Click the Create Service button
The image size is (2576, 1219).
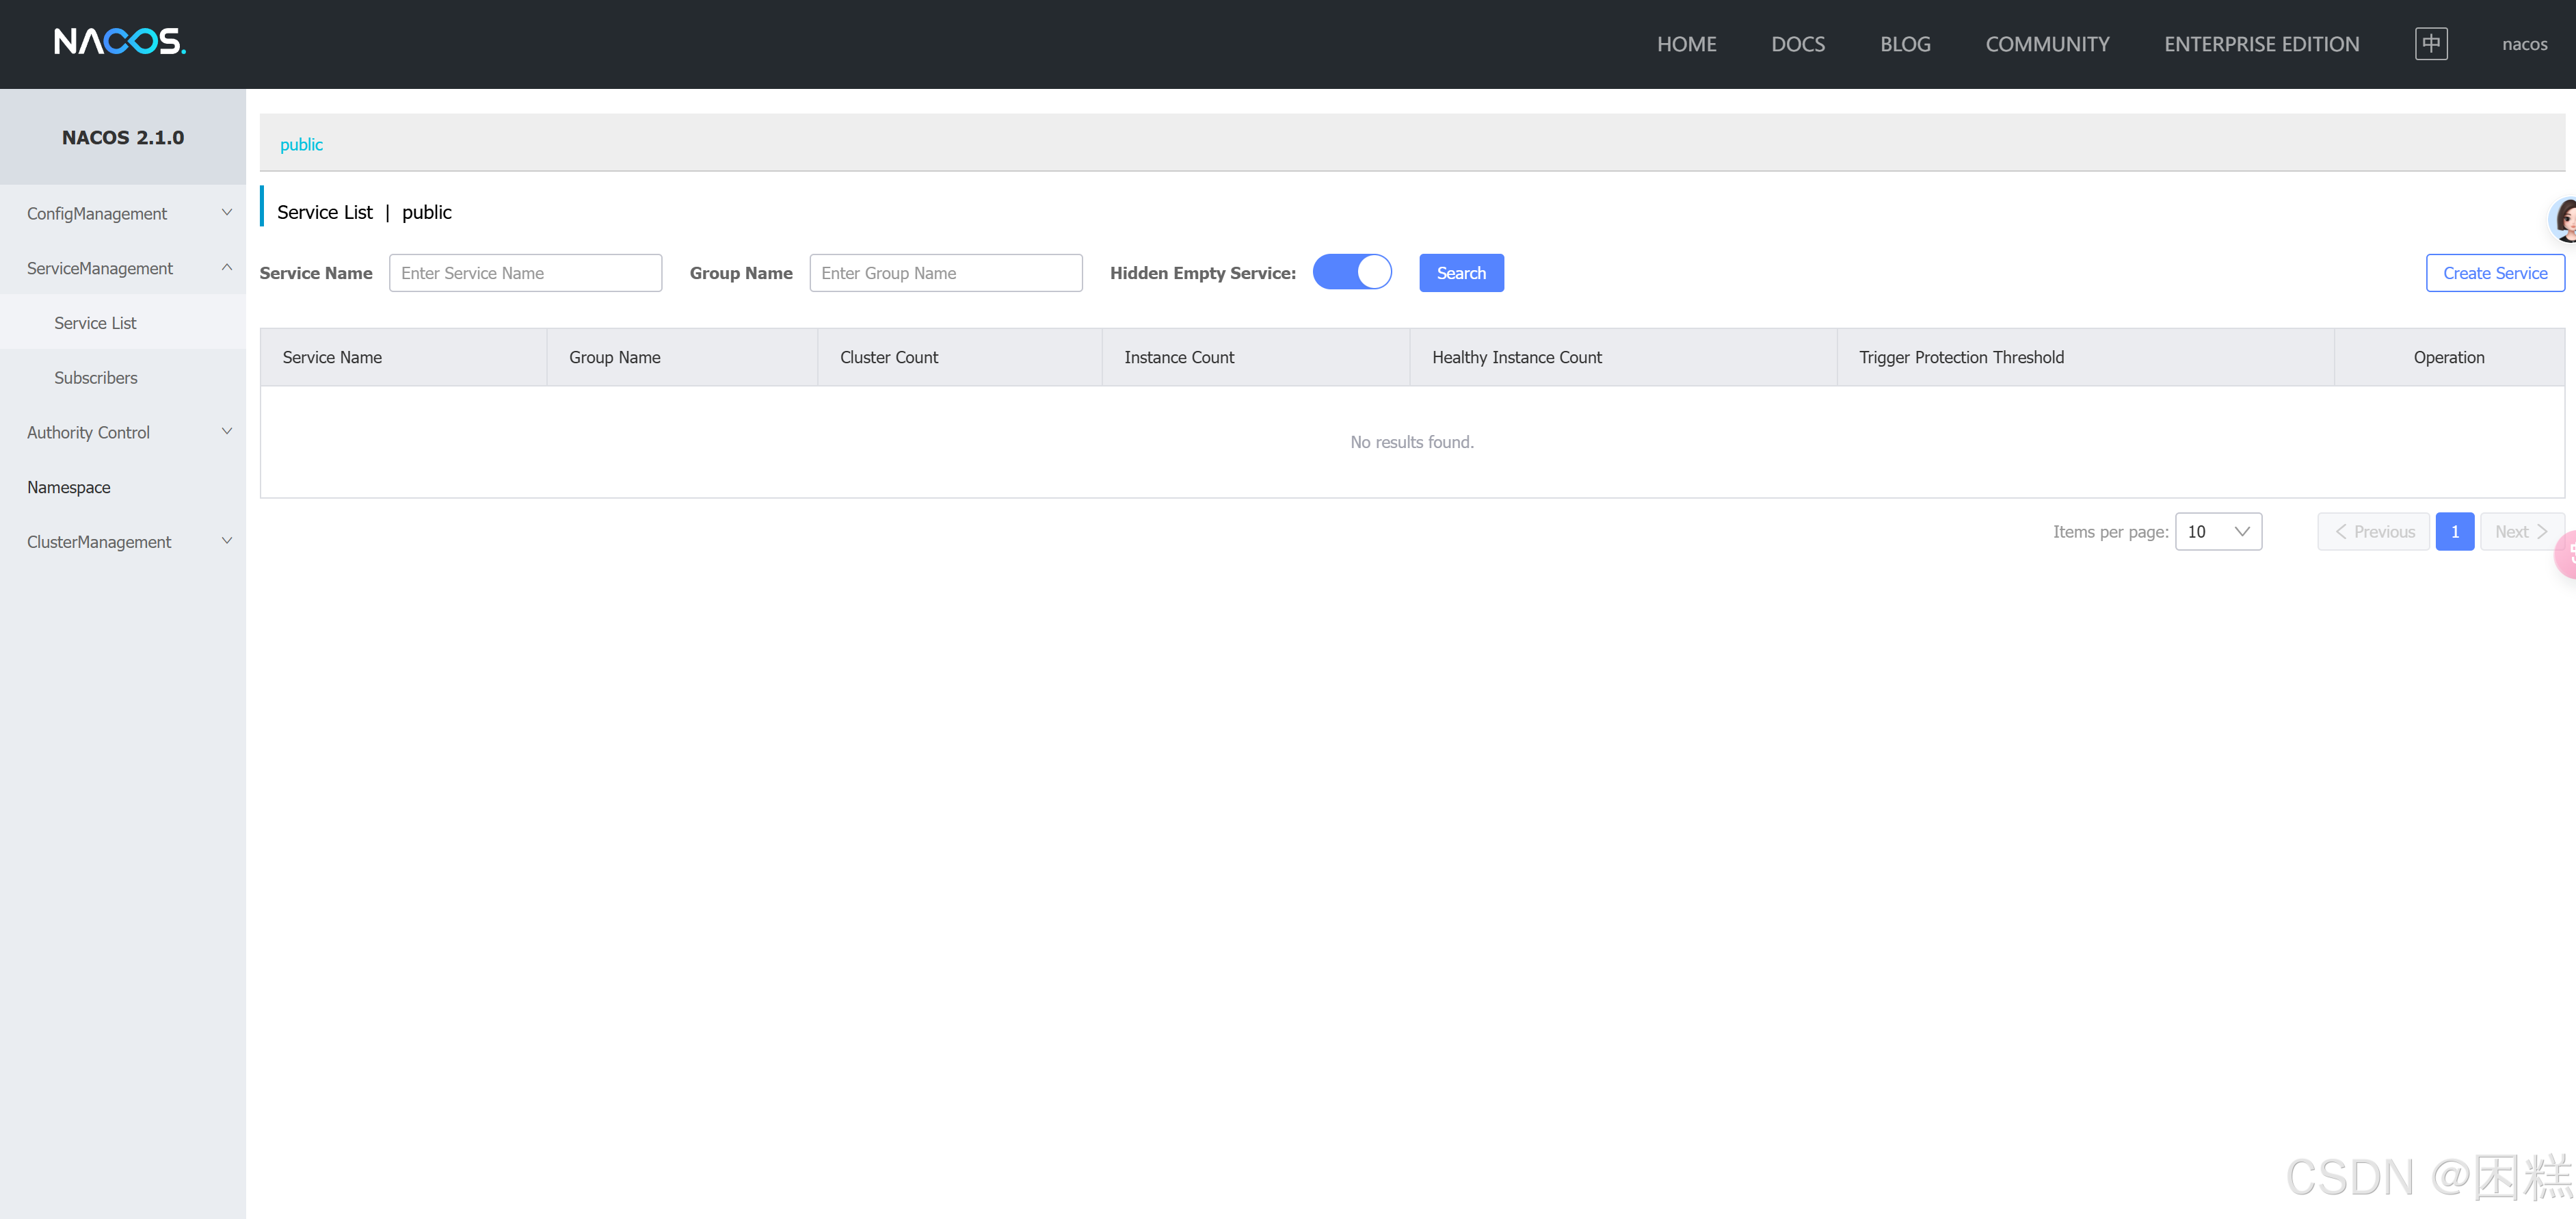coord(2494,272)
